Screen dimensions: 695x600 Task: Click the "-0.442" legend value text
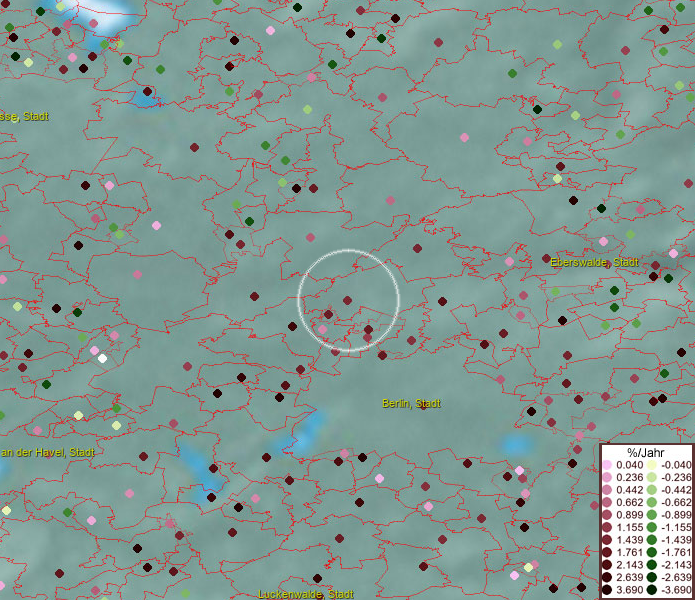click(x=676, y=490)
